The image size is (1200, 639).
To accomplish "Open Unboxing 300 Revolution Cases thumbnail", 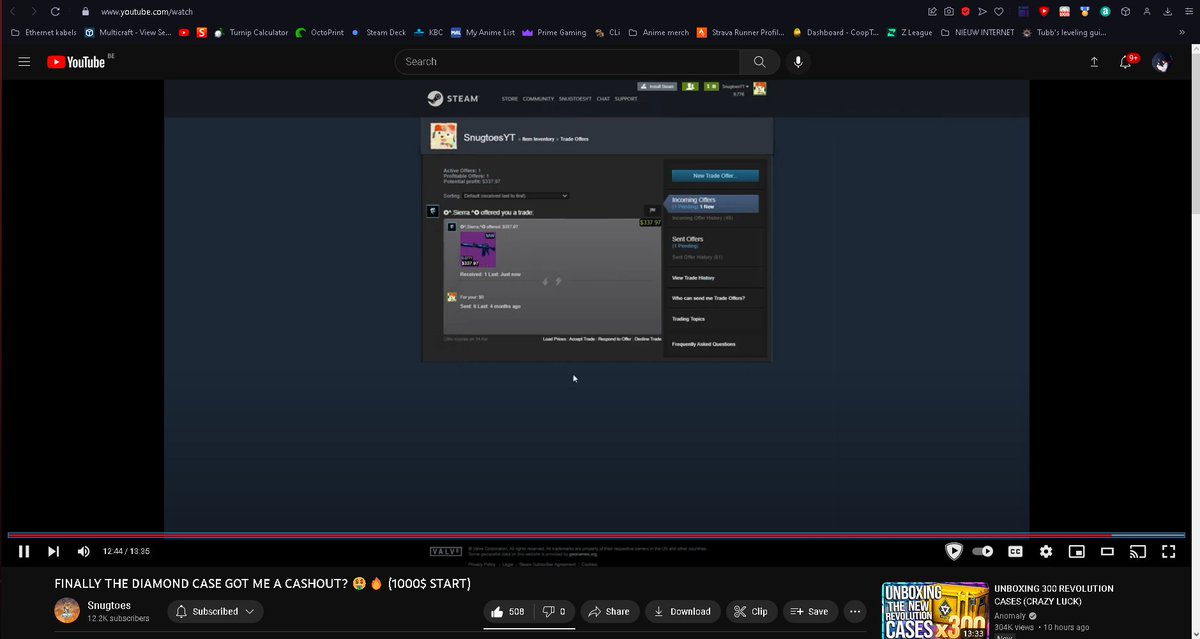I will click(934, 610).
